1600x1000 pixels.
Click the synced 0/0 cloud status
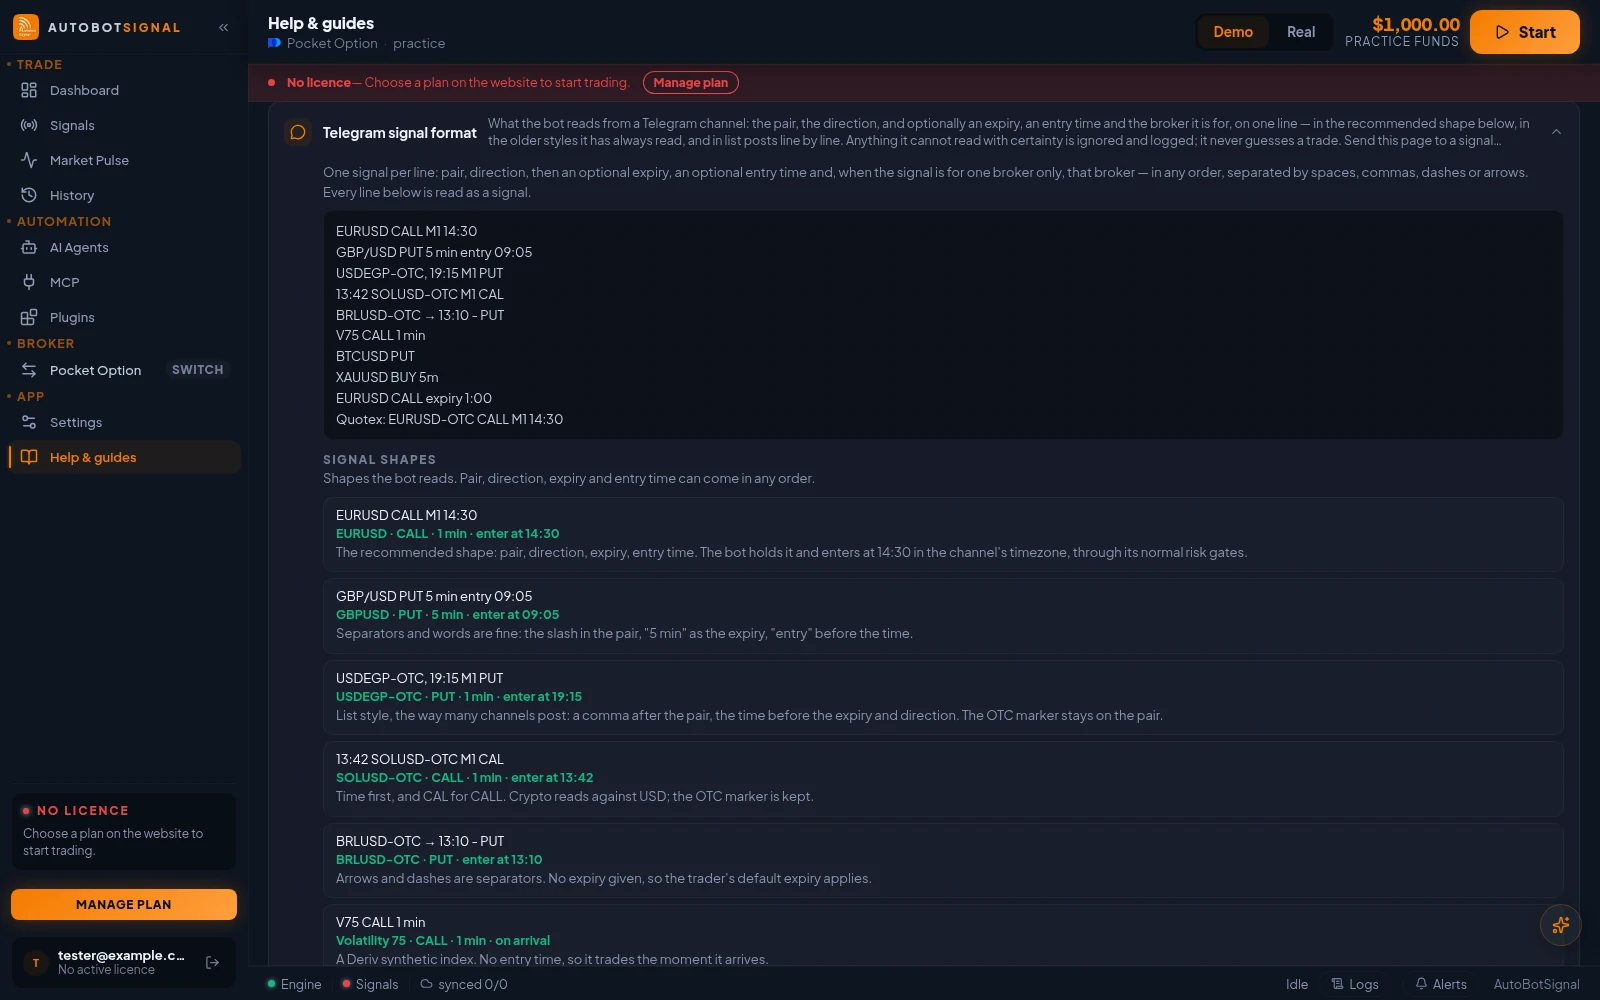(464, 984)
